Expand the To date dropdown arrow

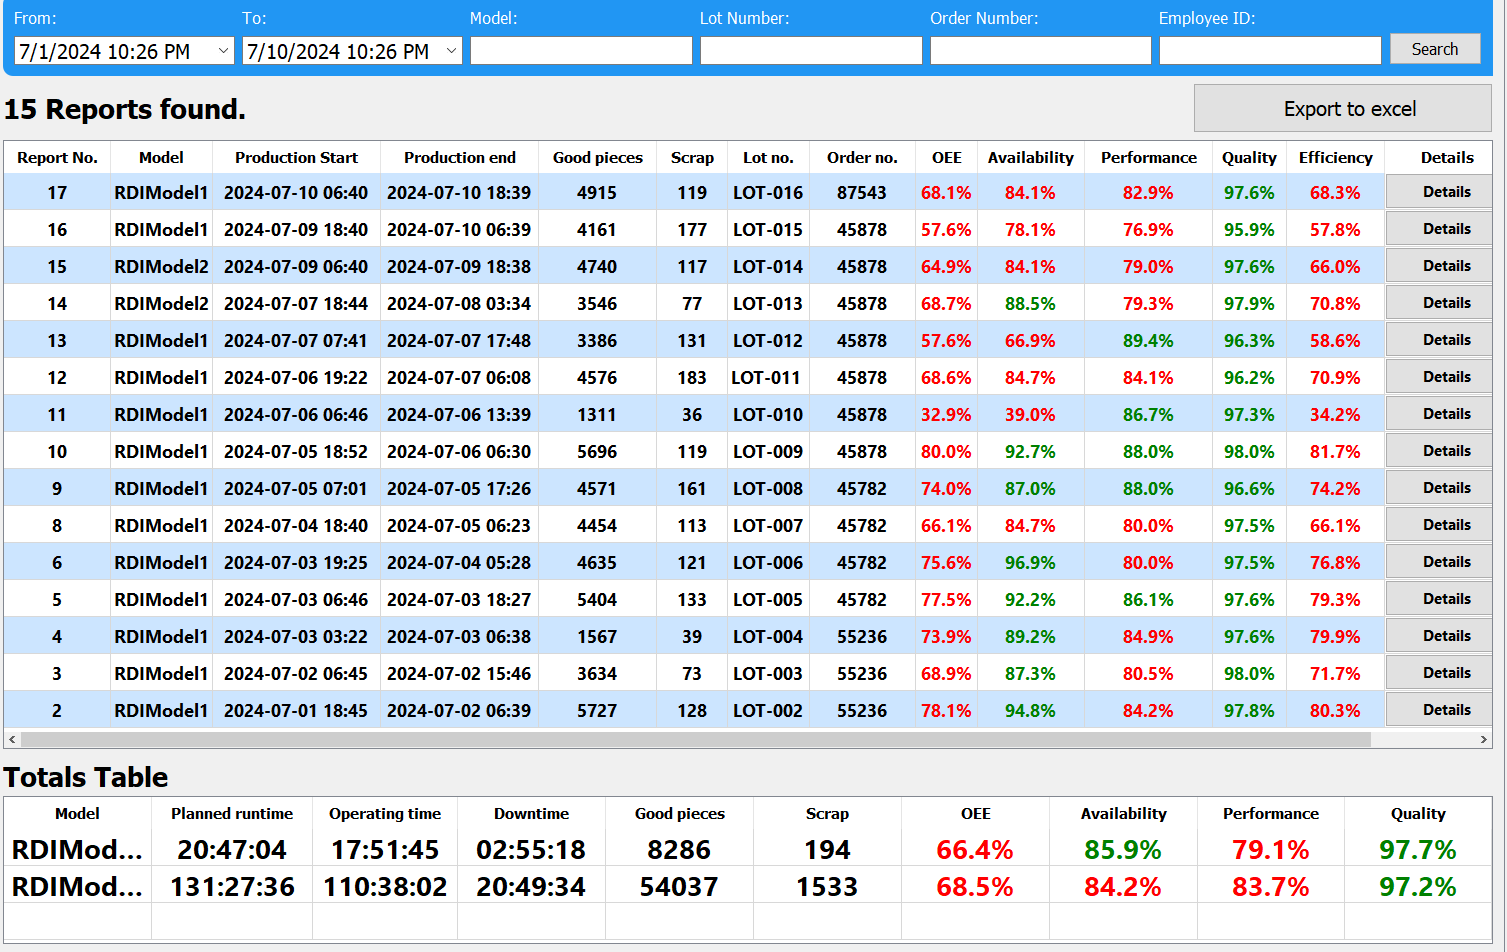pos(451,51)
